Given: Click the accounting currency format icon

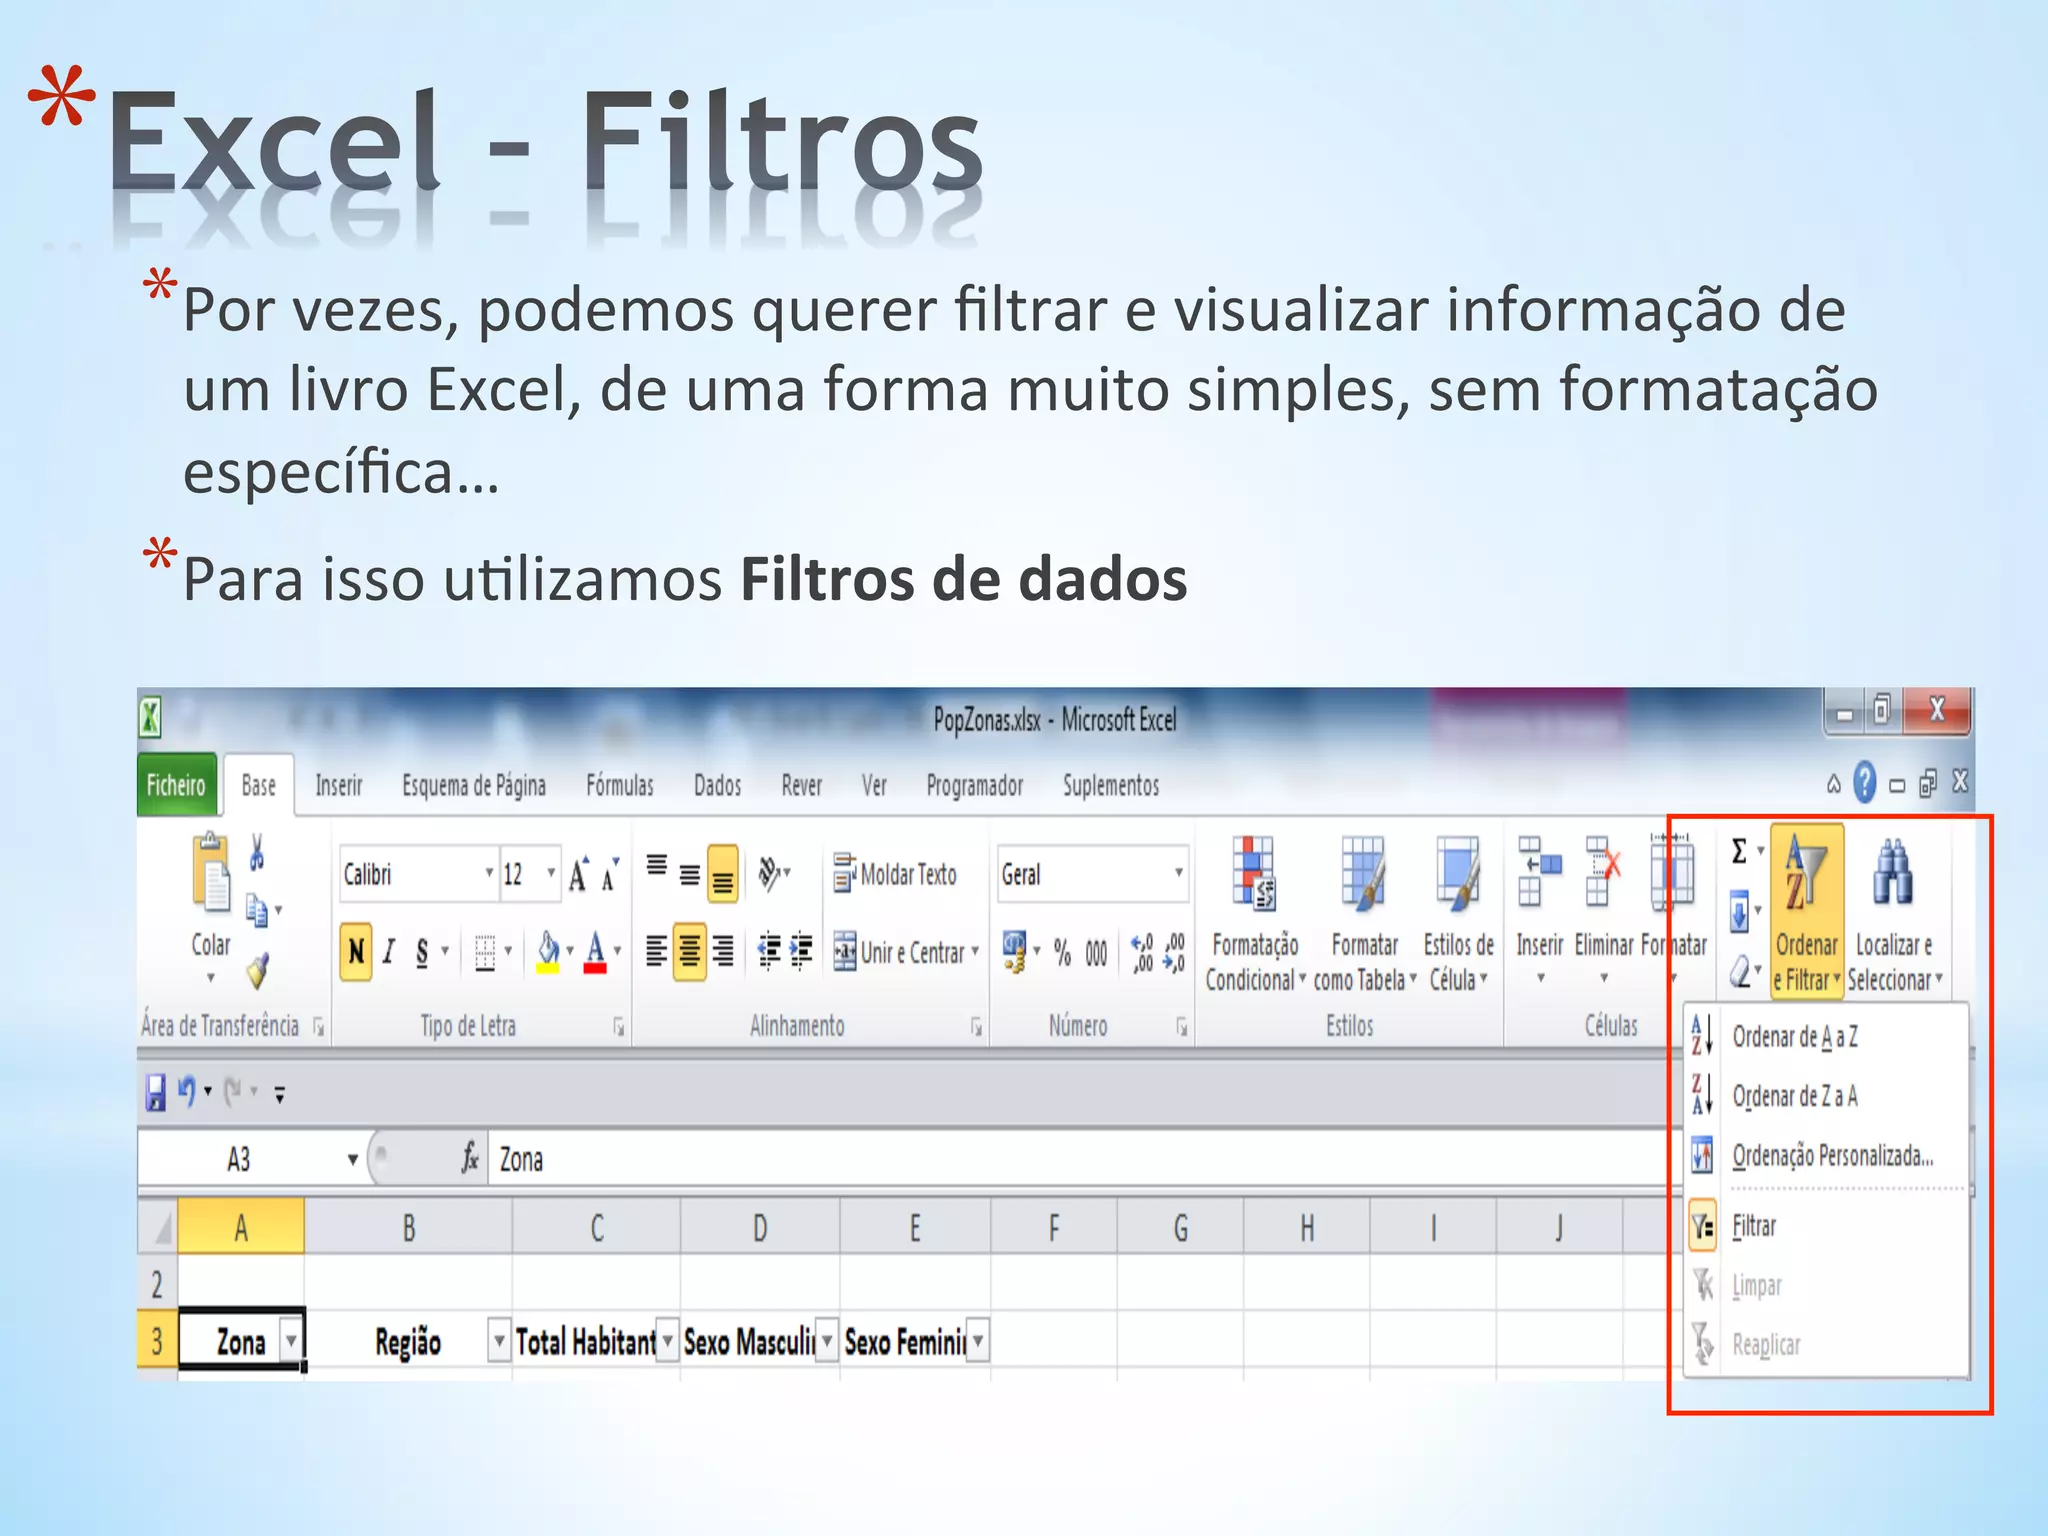Looking at the screenshot, I should [1014, 951].
